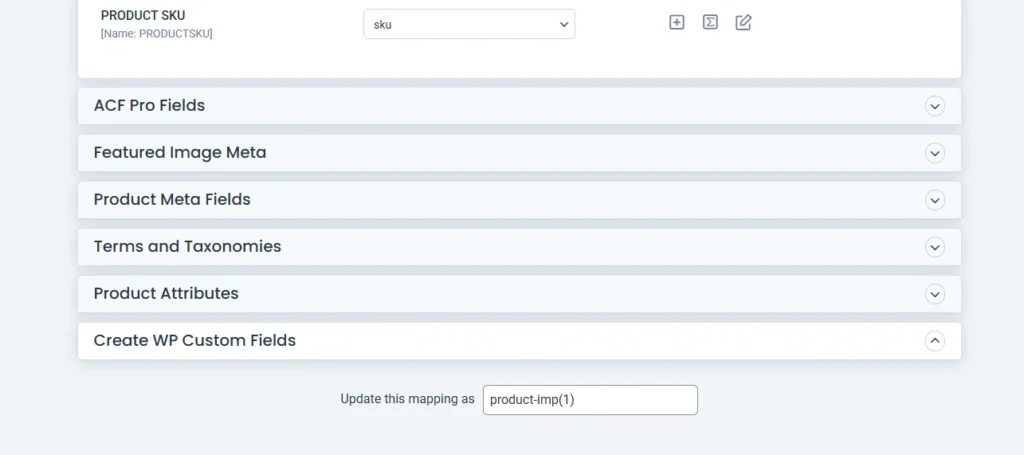This screenshot has width=1024, height=455.
Task: Click the Product Attributes chevron icon
Action: (935, 294)
